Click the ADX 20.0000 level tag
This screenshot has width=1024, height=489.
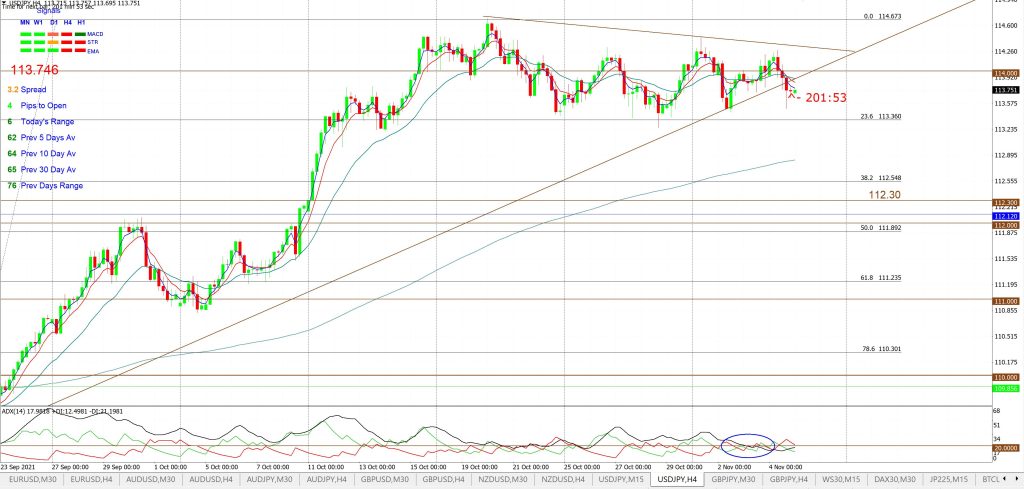point(1006,448)
